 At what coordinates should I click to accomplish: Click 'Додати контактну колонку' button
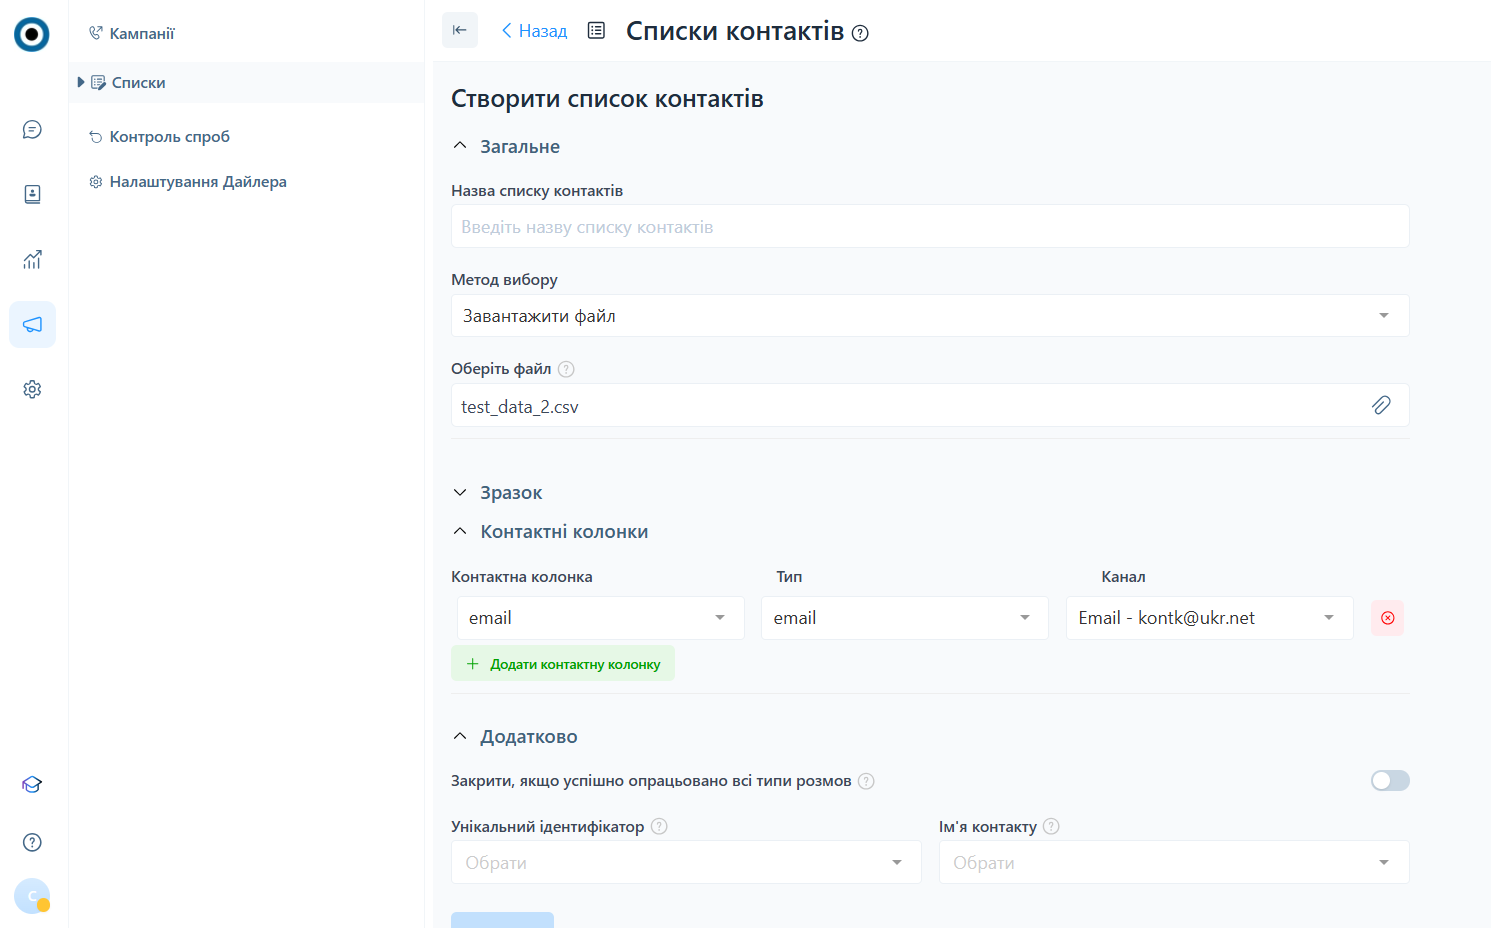[563, 664]
